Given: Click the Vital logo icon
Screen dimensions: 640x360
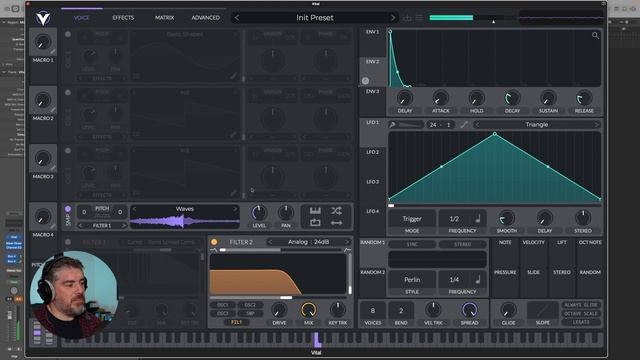Looking at the screenshot, I should (x=43, y=18).
